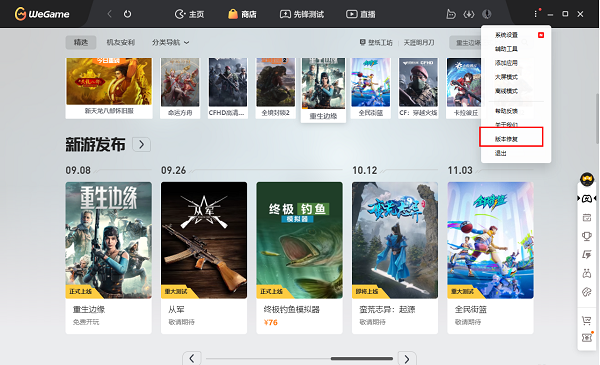Click the page vertical scrollbar
Screen dimensions: 600x365
[598, 119]
